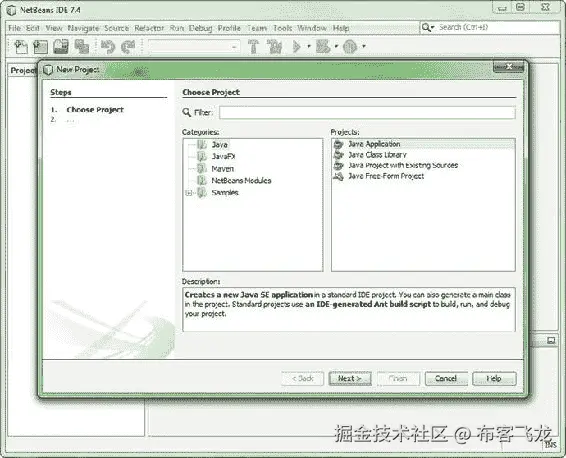Open the Run Project dropdown arrow
566x458 pixels.
coord(309,47)
